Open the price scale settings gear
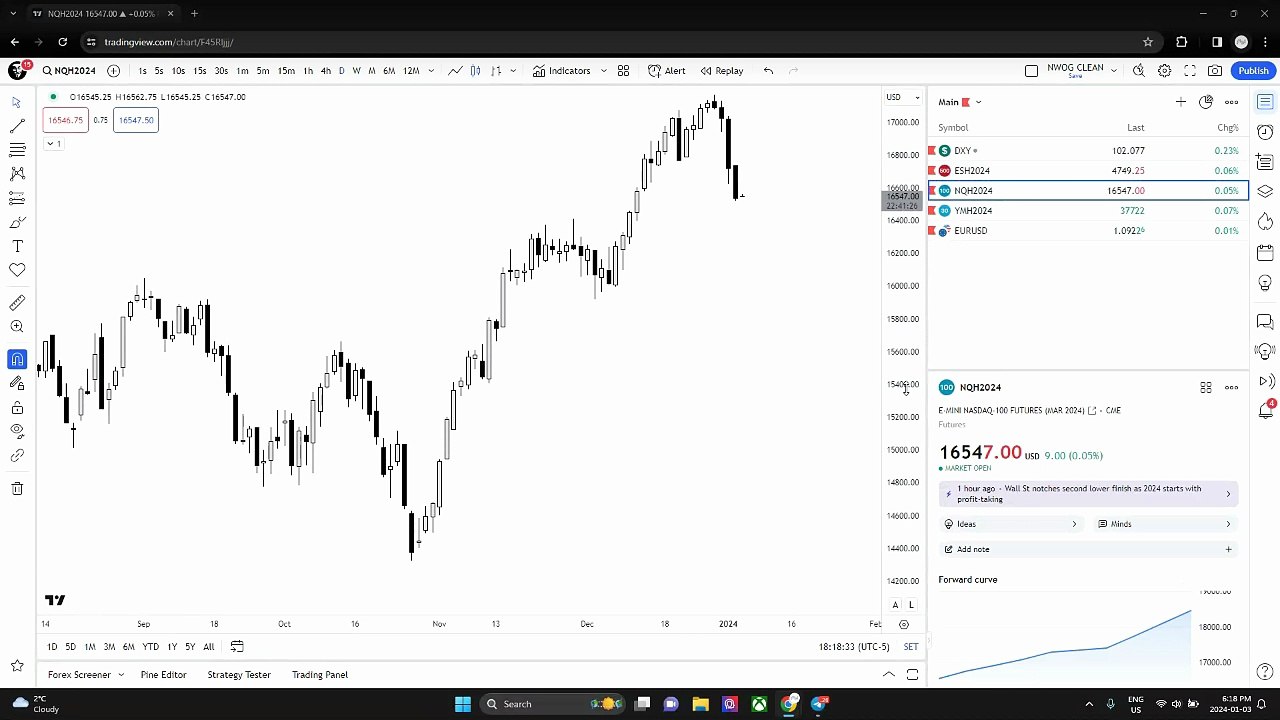 pos(904,624)
